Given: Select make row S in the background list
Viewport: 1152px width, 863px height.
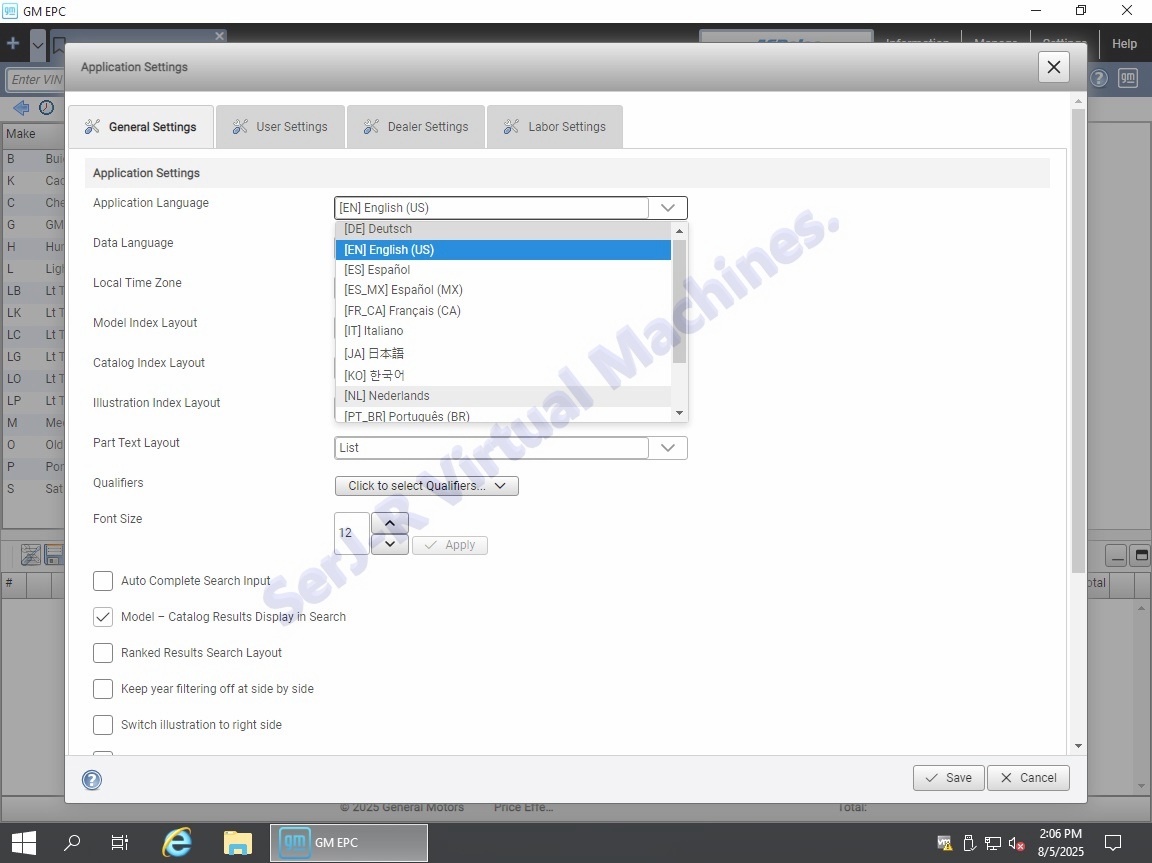Looking at the screenshot, I should coord(34,488).
